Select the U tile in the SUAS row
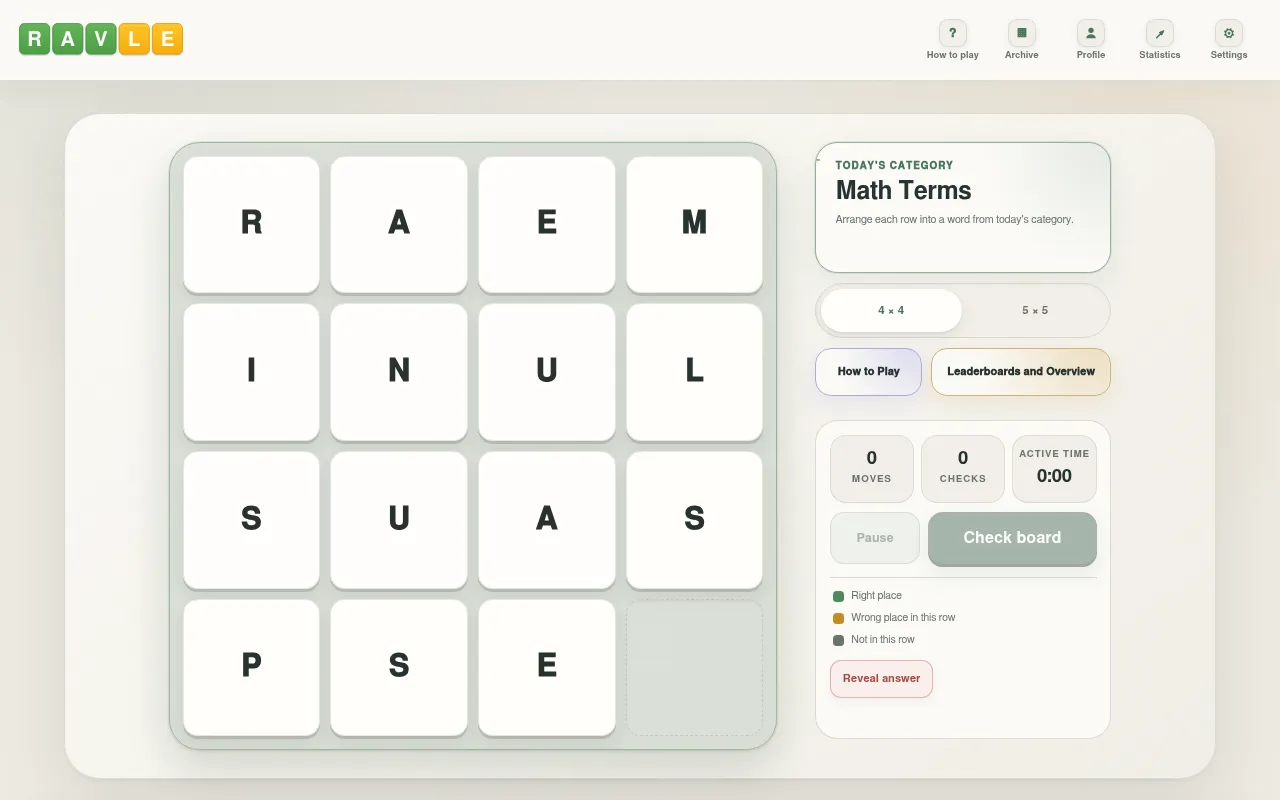This screenshot has height=800, width=1280. 399,520
